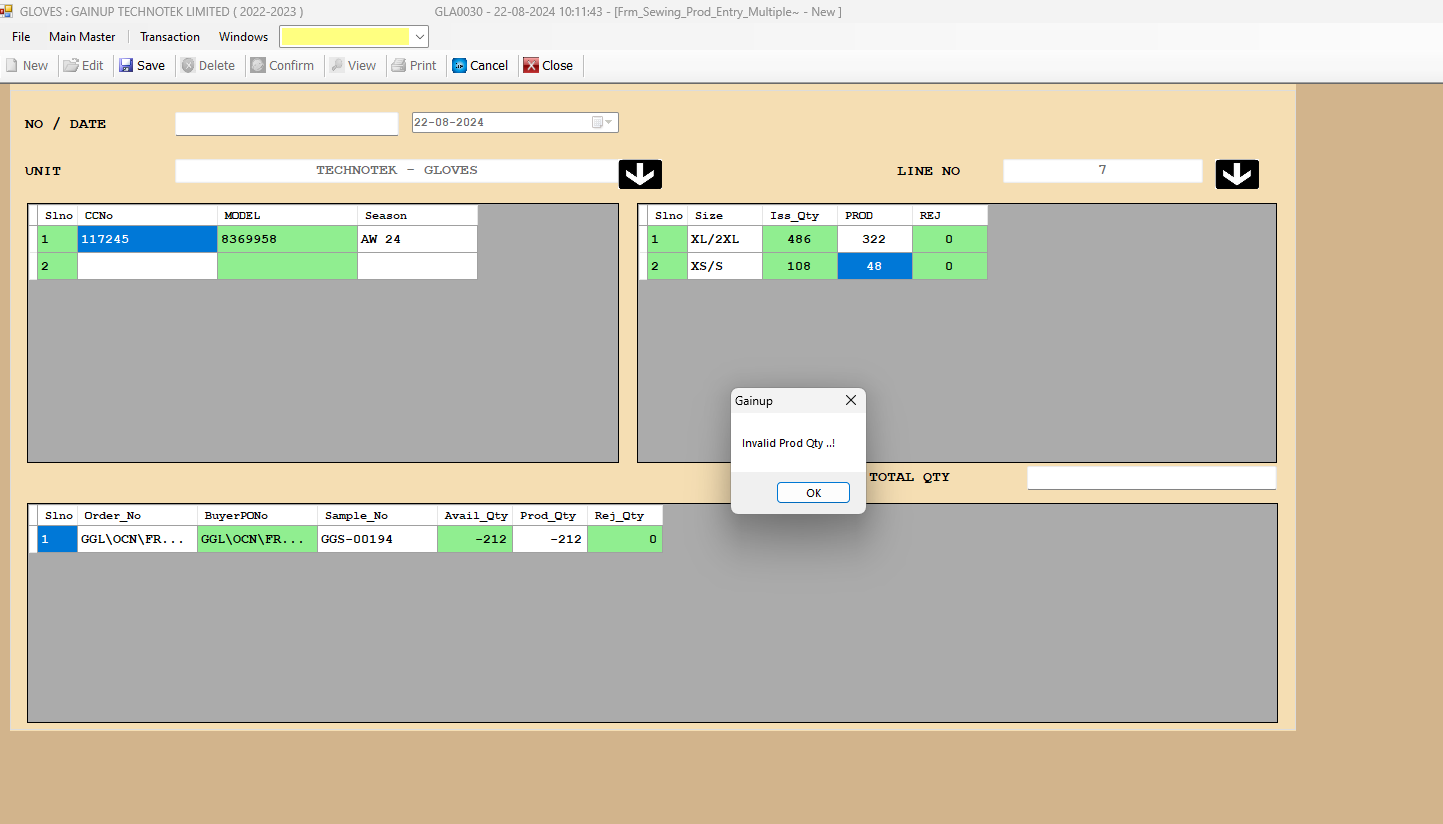Image resolution: width=1443 pixels, height=824 pixels.
Task: Open the Main Master menu
Action: point(82,37)
